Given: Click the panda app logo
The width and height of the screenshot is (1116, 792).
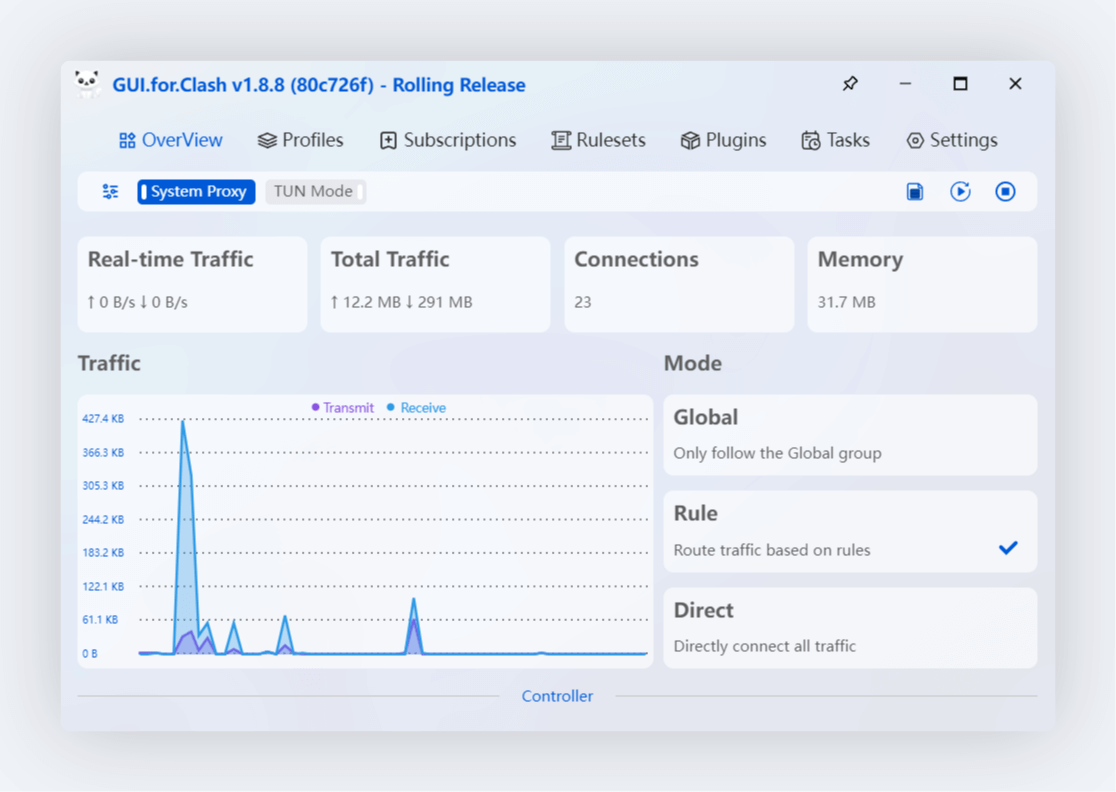Looking at the screenshot, I should 88,84.
